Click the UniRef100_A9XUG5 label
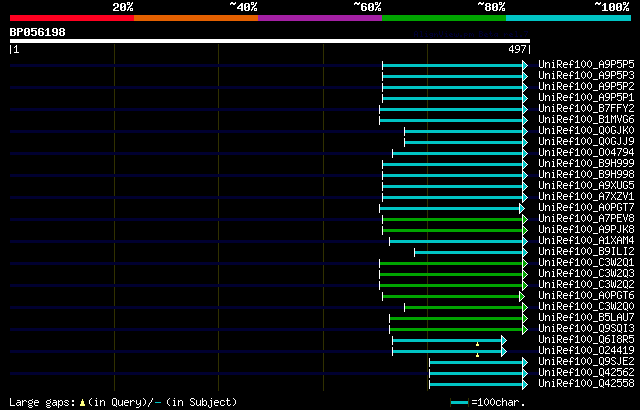 pos(586,186)
